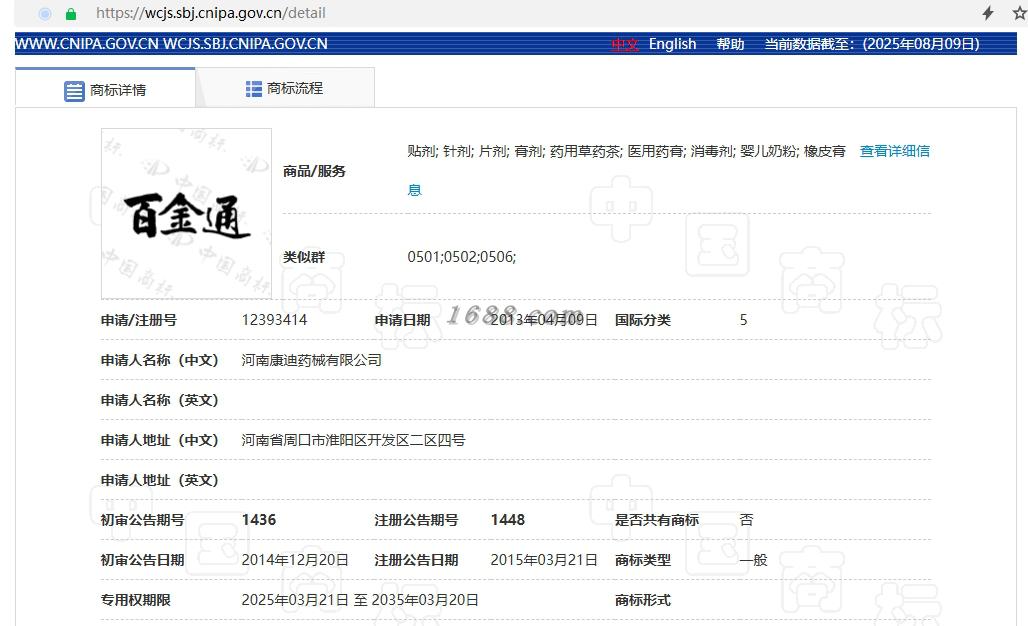Image resolution: width=1028 pixels, height=626 pixels.
Task: Click the 商标流程 tab grid icon
Action: [x=254, y=89]
